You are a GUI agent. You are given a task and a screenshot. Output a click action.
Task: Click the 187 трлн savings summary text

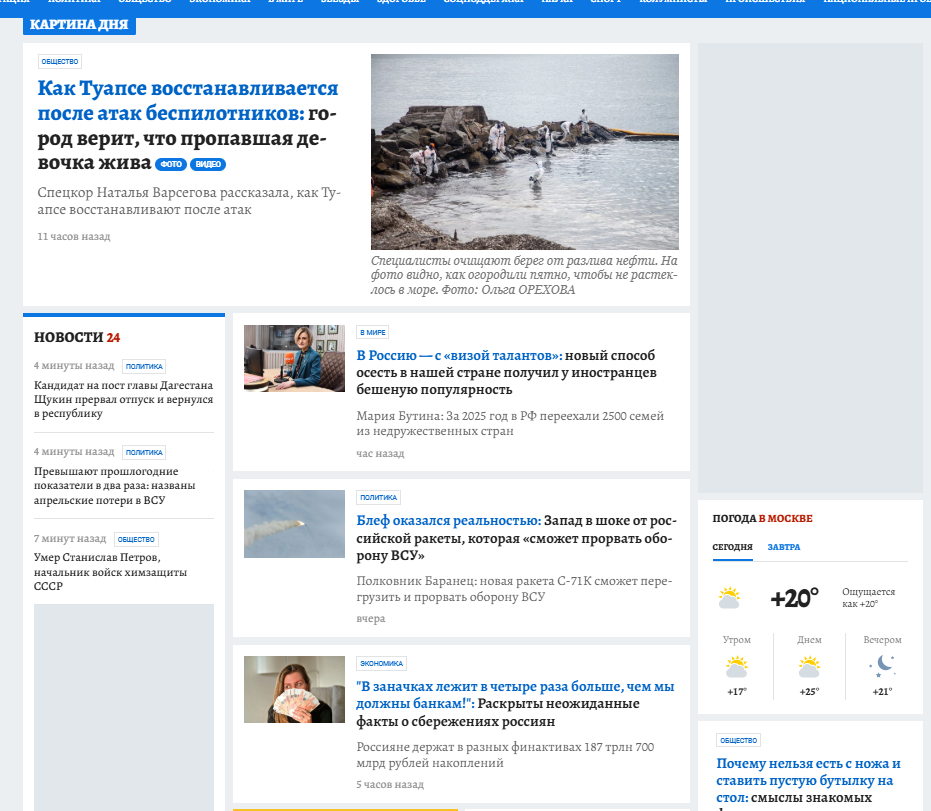point(505,755)
